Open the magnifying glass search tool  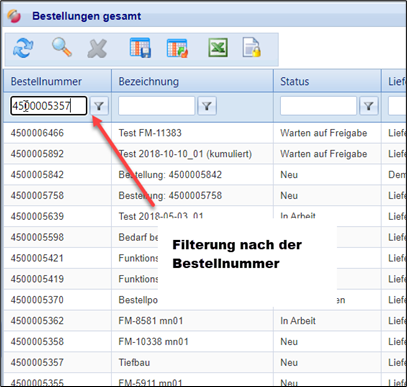pos(62,47)
